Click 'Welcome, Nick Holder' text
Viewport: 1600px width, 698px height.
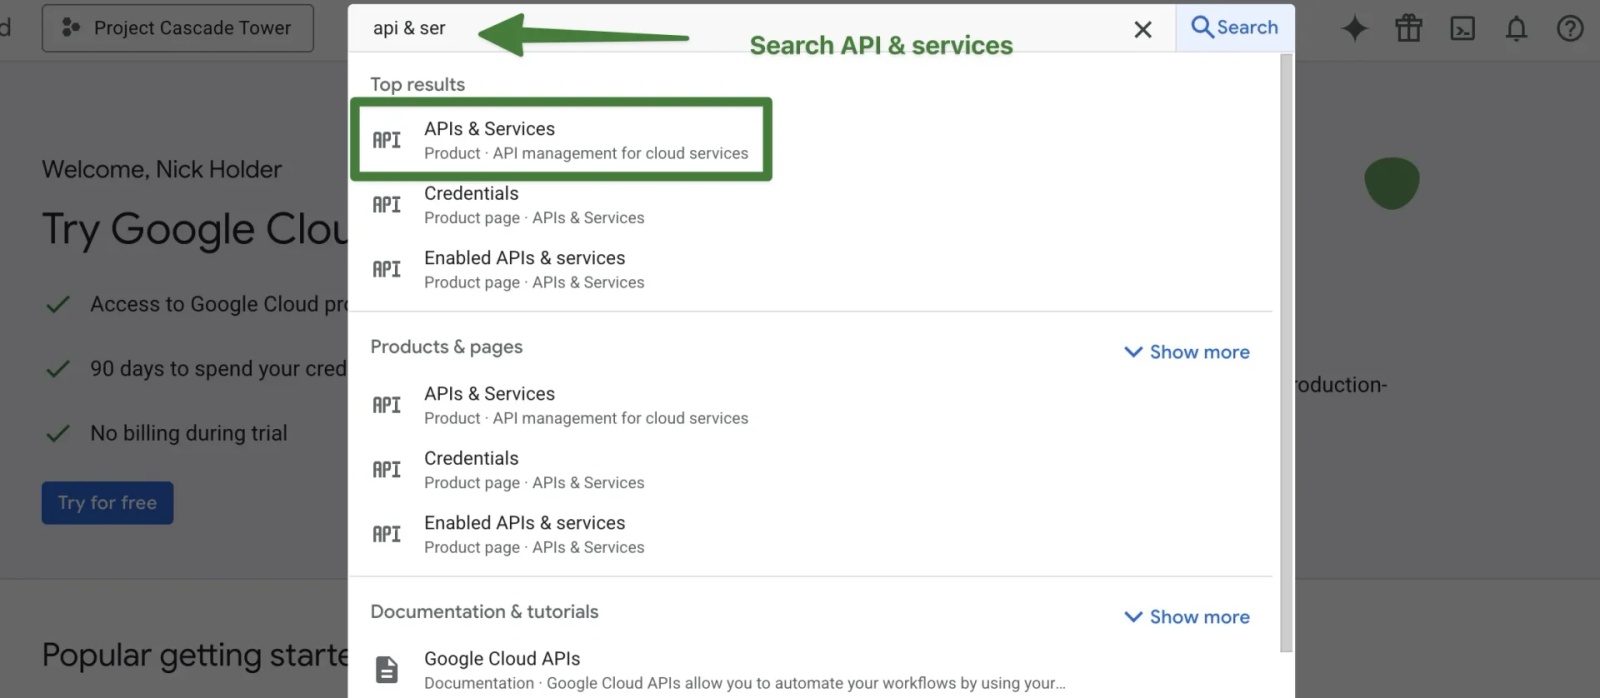click(162, 170)
